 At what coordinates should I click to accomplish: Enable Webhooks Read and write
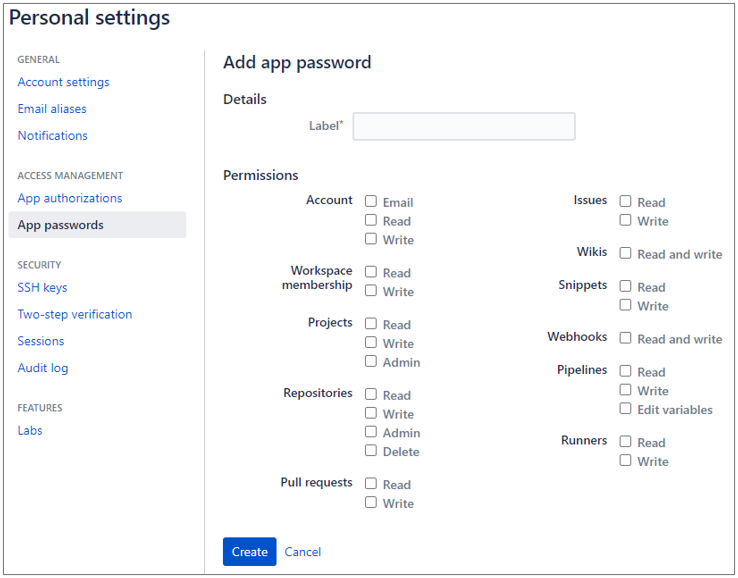pos(625,338)
